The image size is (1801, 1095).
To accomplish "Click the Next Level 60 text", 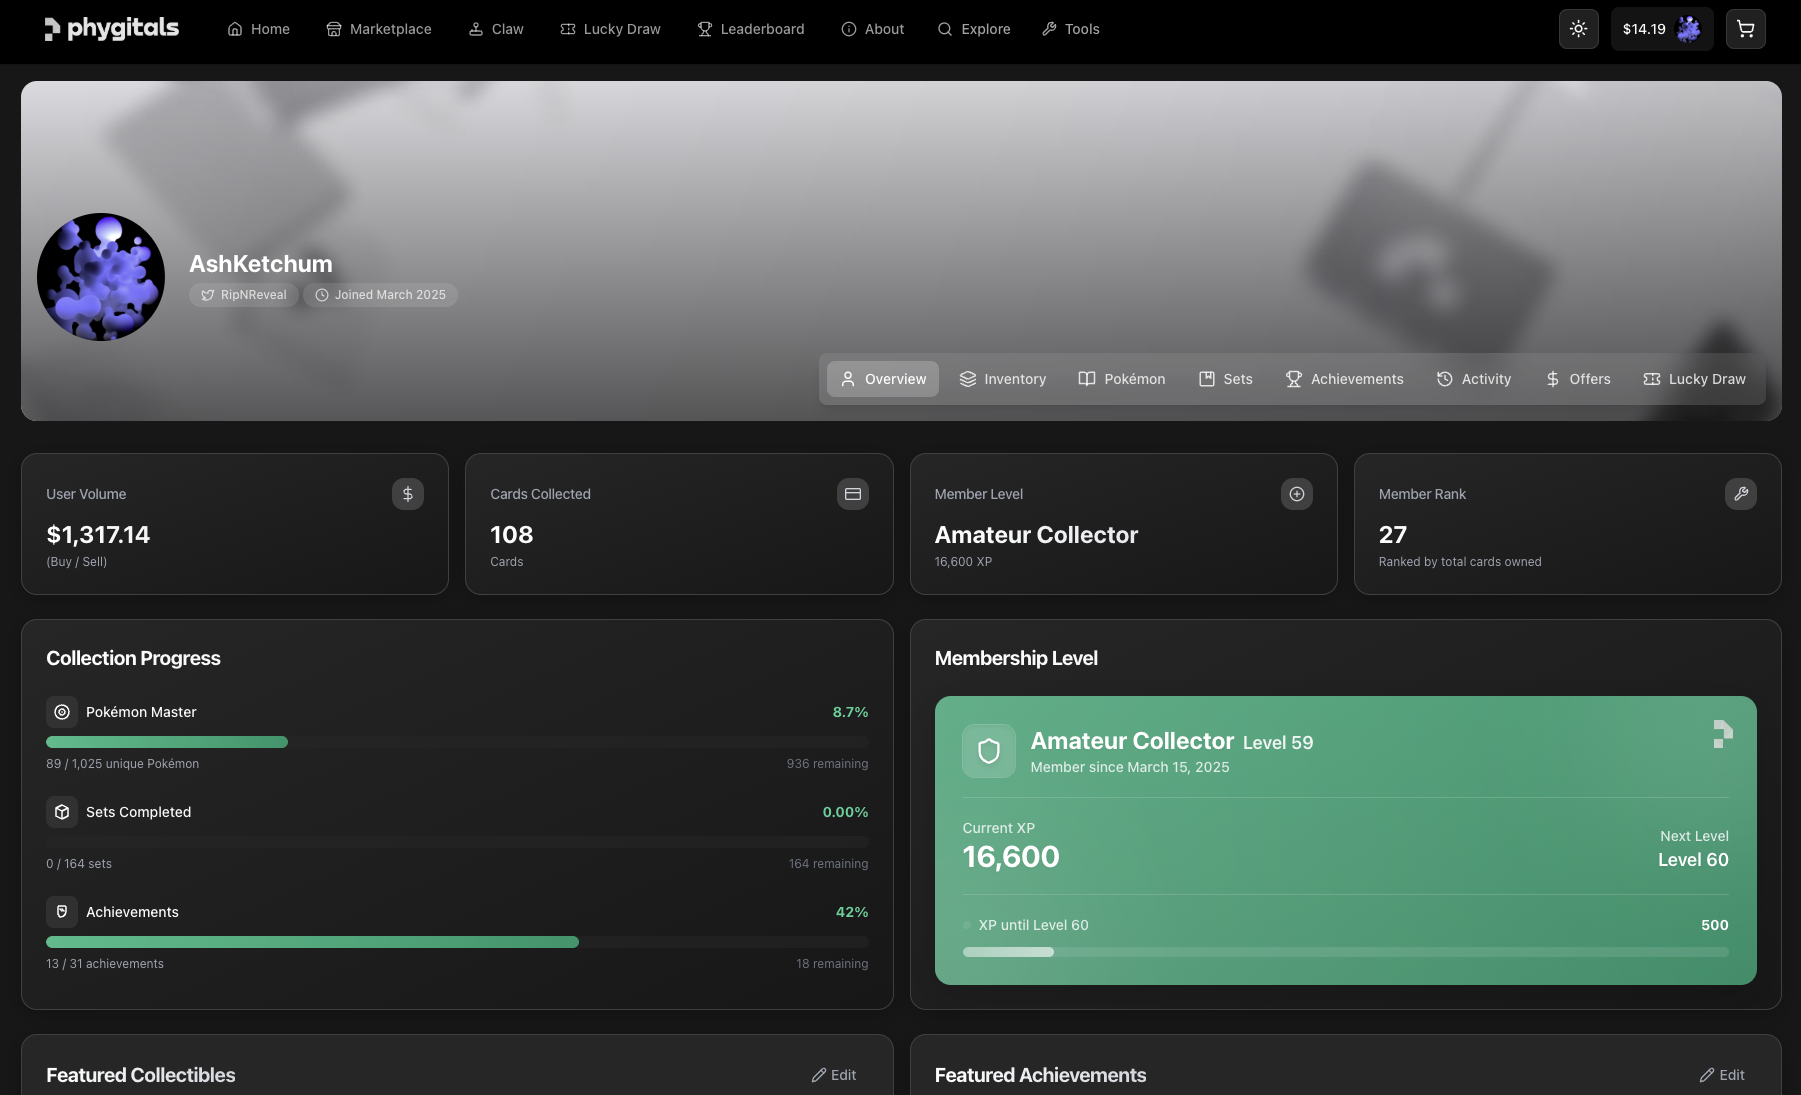I will coord(1693,860).
